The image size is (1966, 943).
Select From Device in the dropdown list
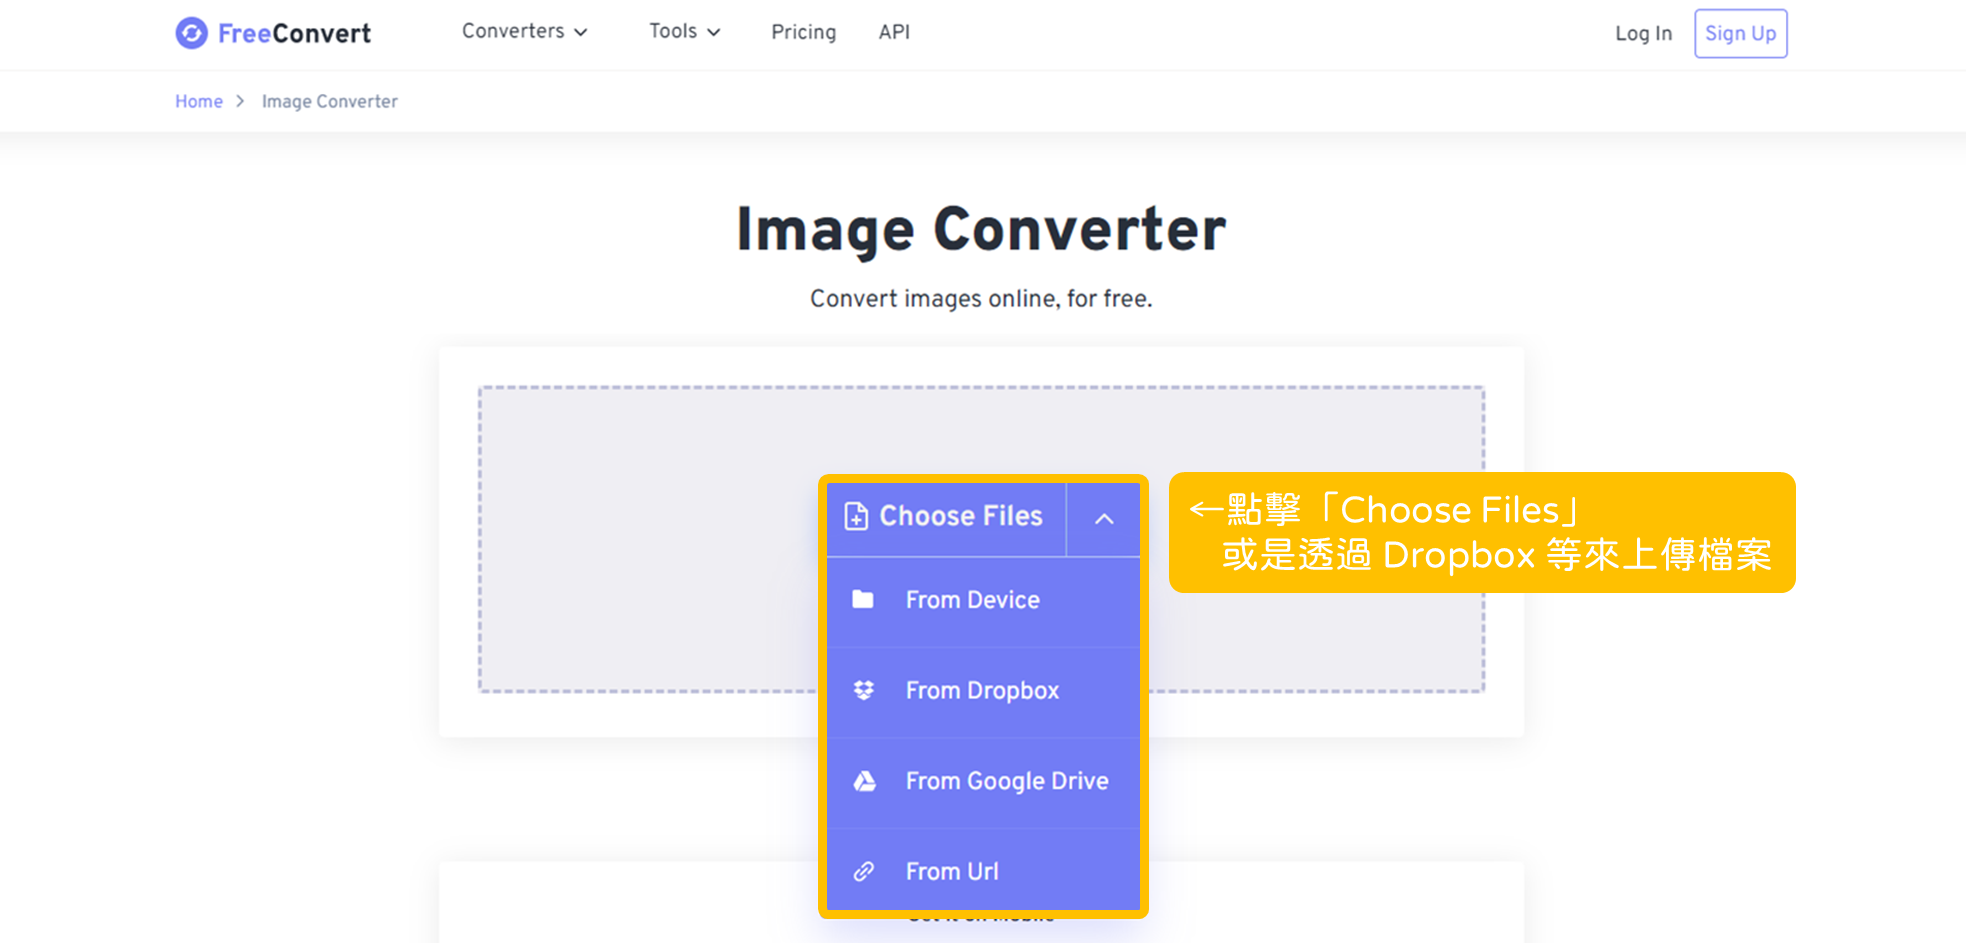pyautogui.click(x=972, y=599)
